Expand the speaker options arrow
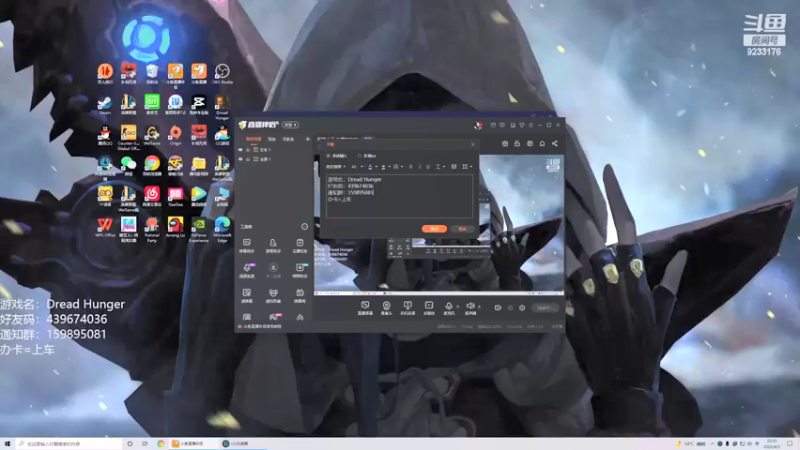800x450 pixels. (479, 307)
